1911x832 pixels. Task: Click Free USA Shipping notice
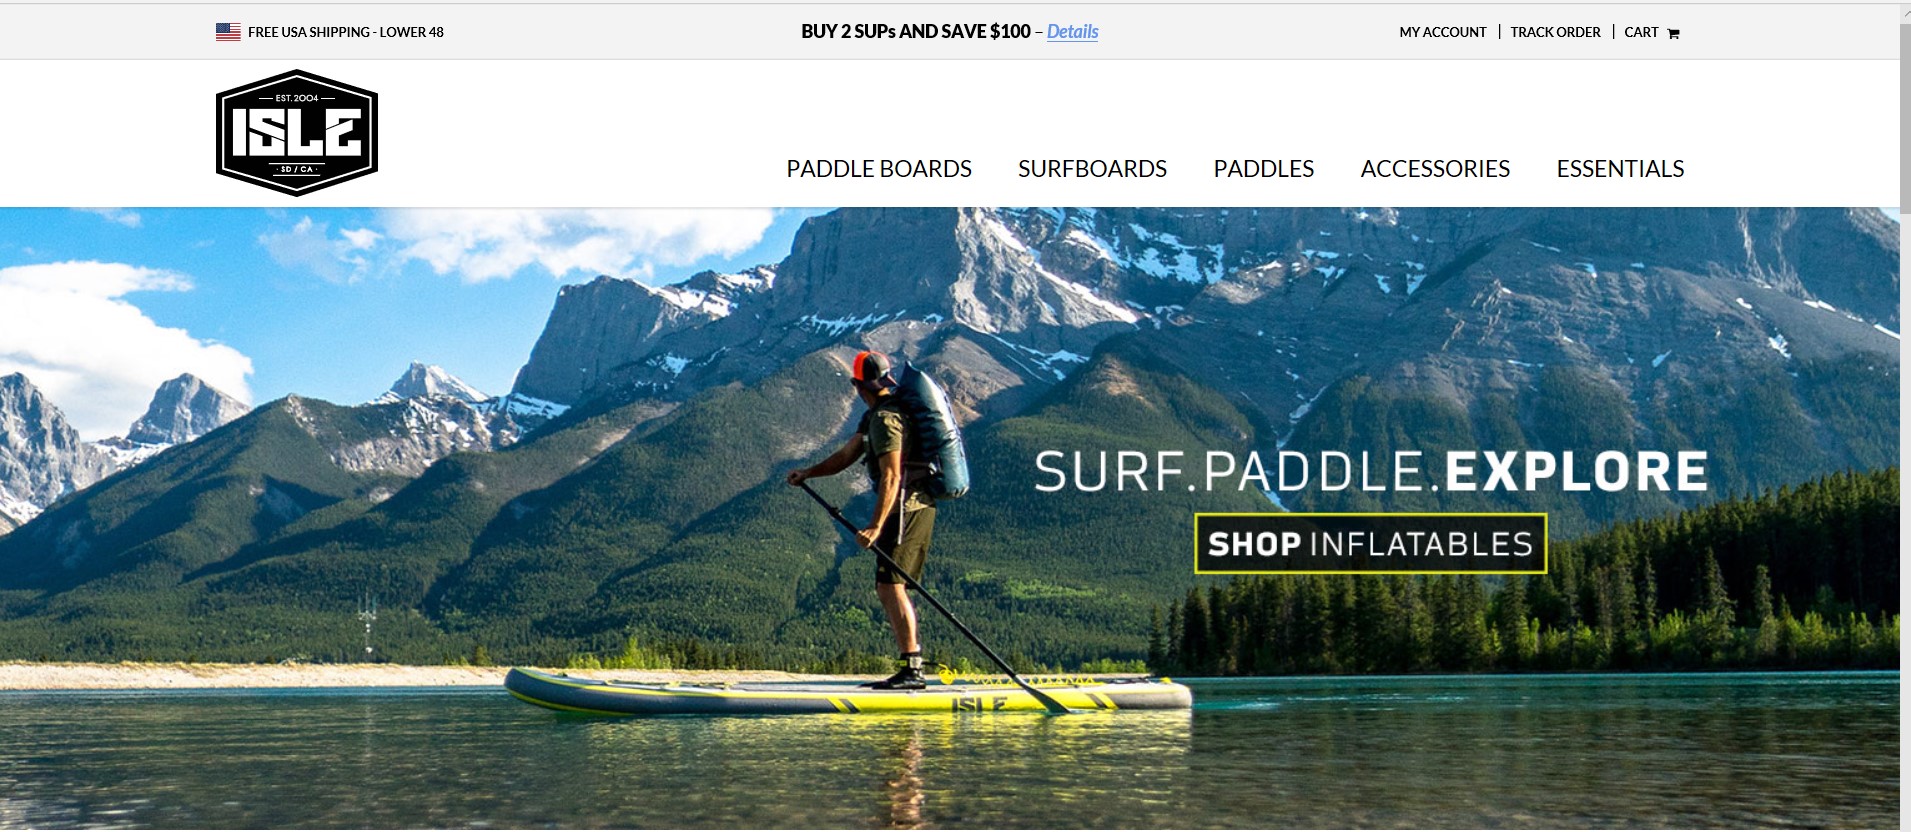click(345, 32)
